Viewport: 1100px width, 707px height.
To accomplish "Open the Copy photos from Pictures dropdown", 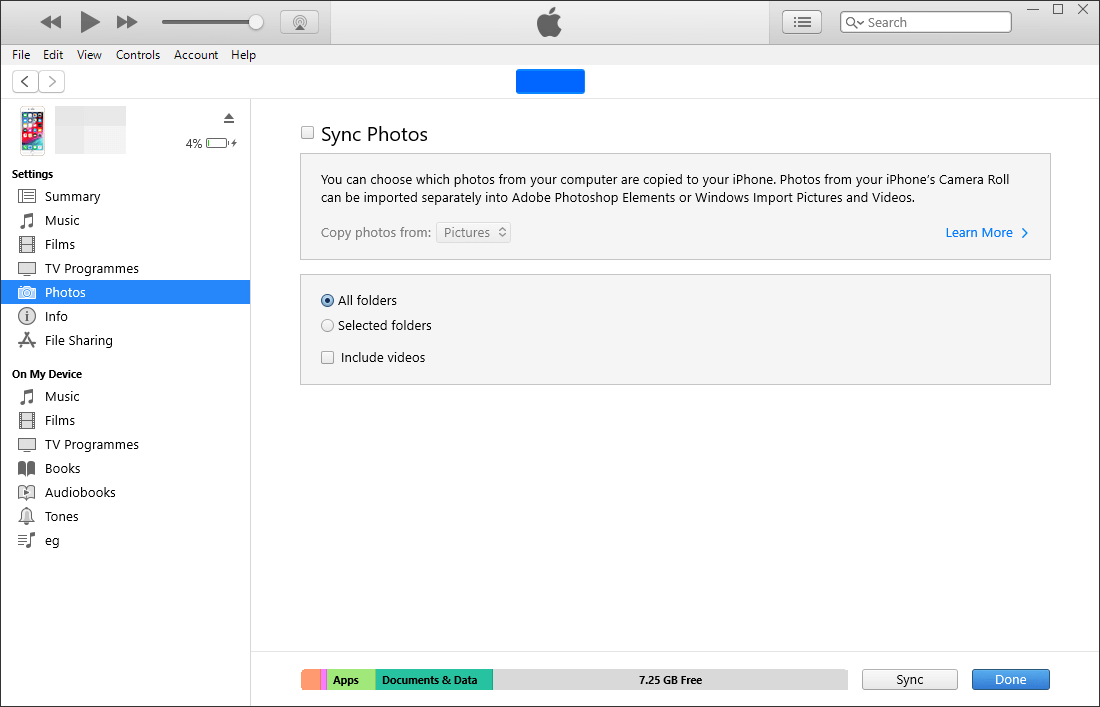I will tap(474, 232).
